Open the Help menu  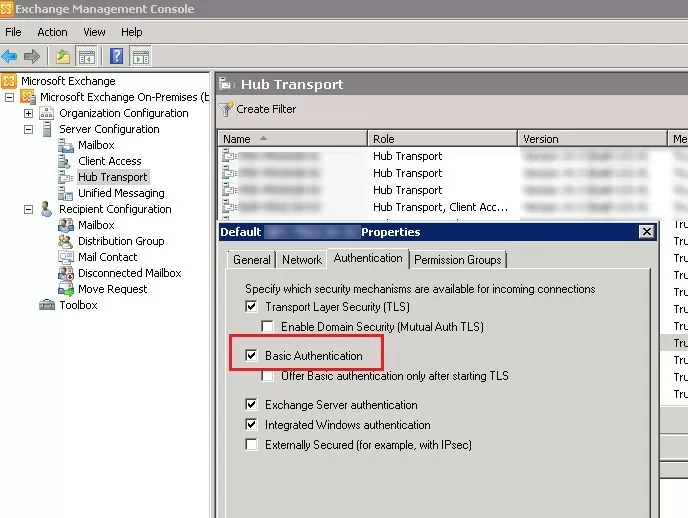[132, 32]
